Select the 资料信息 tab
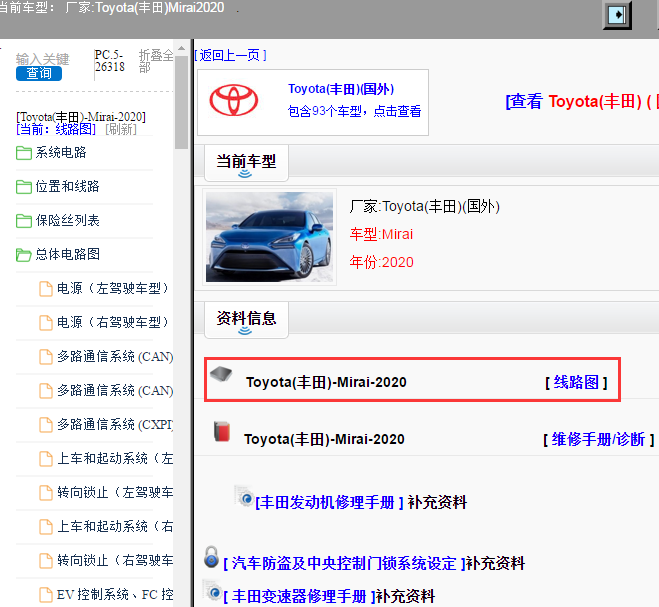Viewport: 659px width, 607px height. tap(246, 319)
